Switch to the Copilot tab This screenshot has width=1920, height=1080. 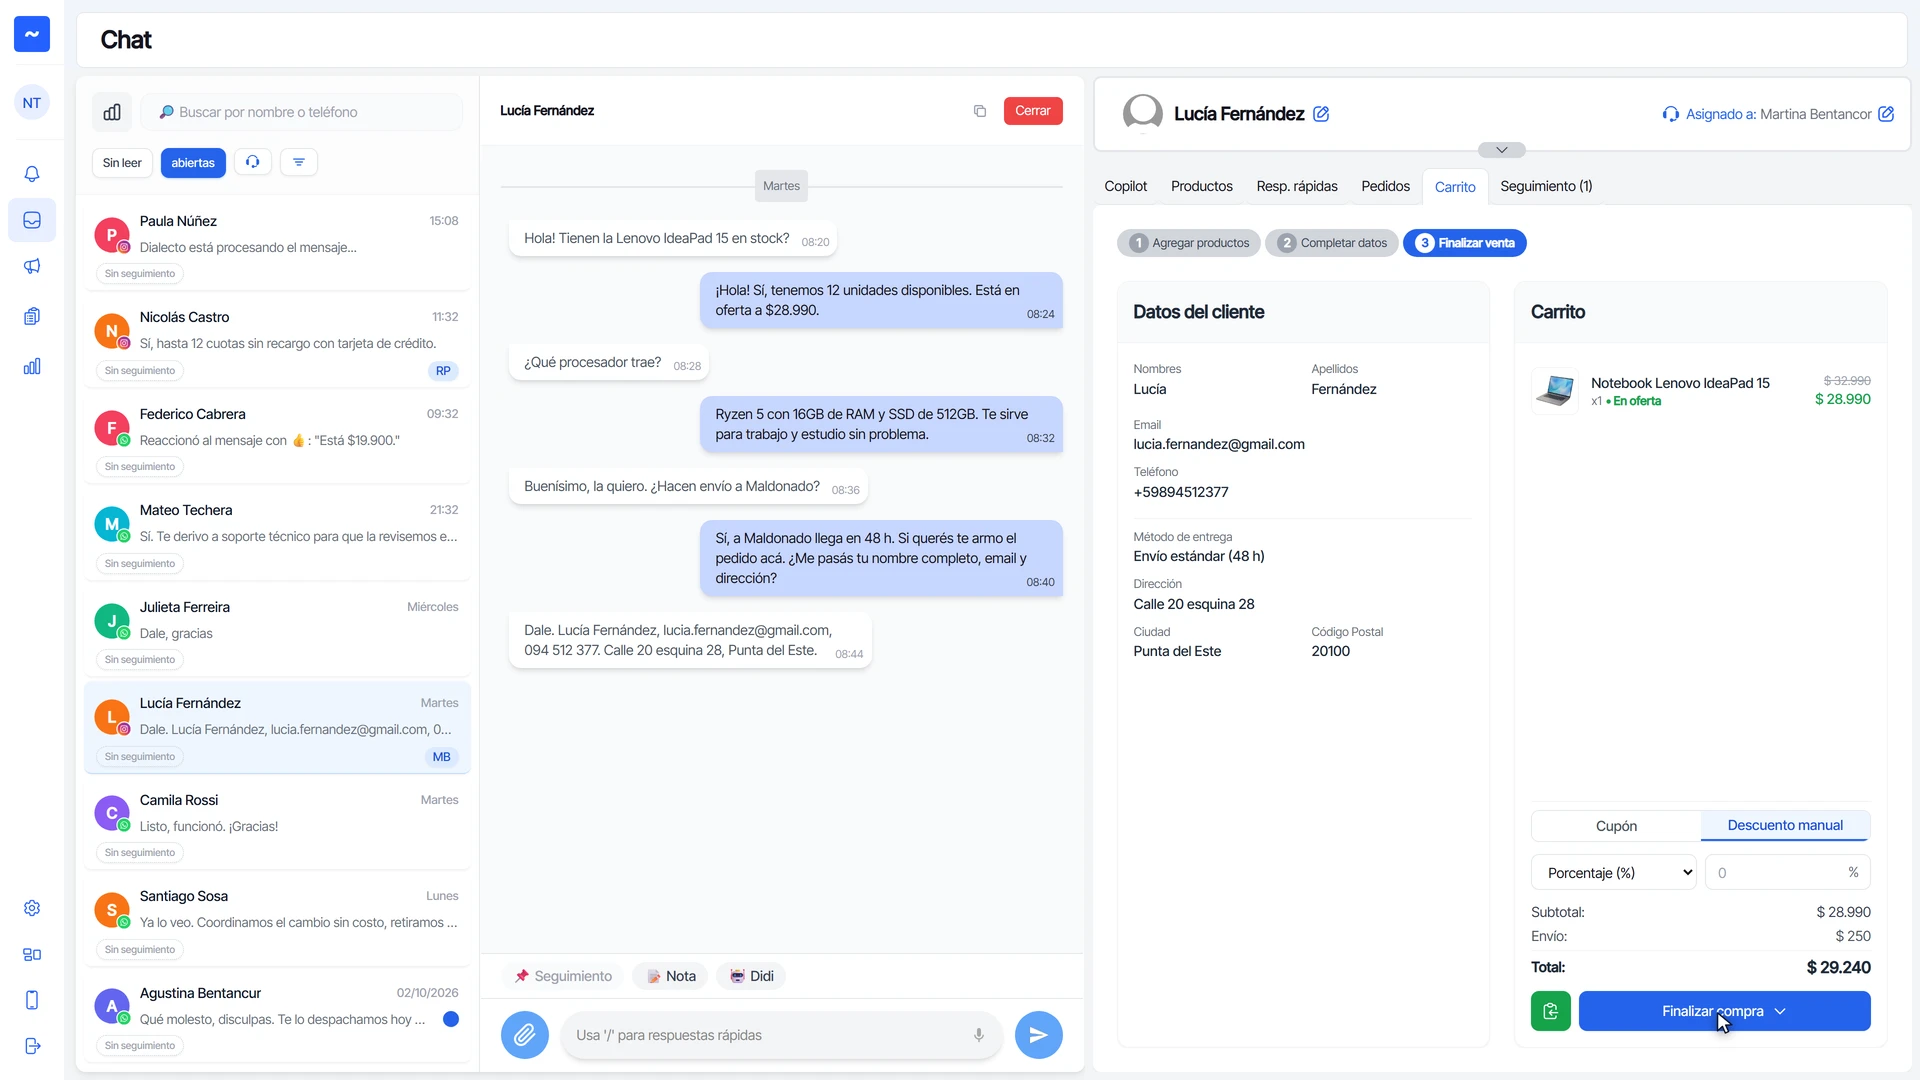coord(1125,187)
